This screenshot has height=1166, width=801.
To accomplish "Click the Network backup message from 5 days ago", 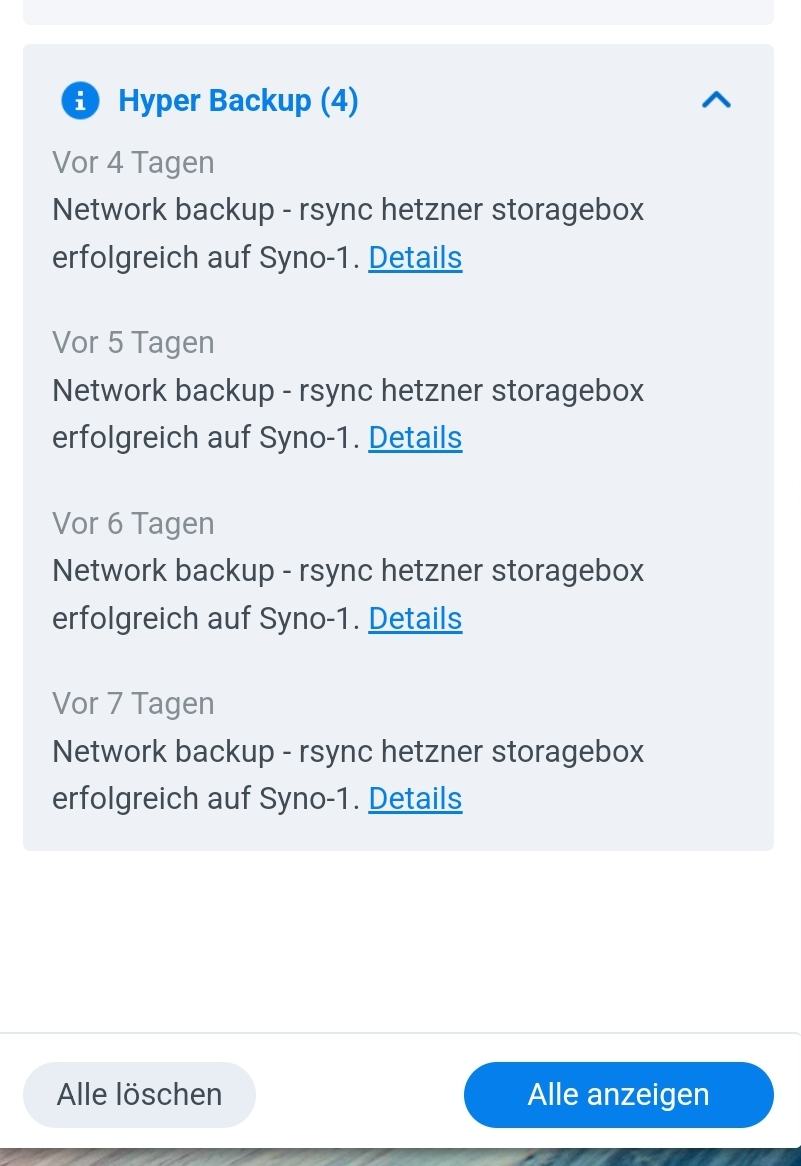I will [x=348, y=391].
